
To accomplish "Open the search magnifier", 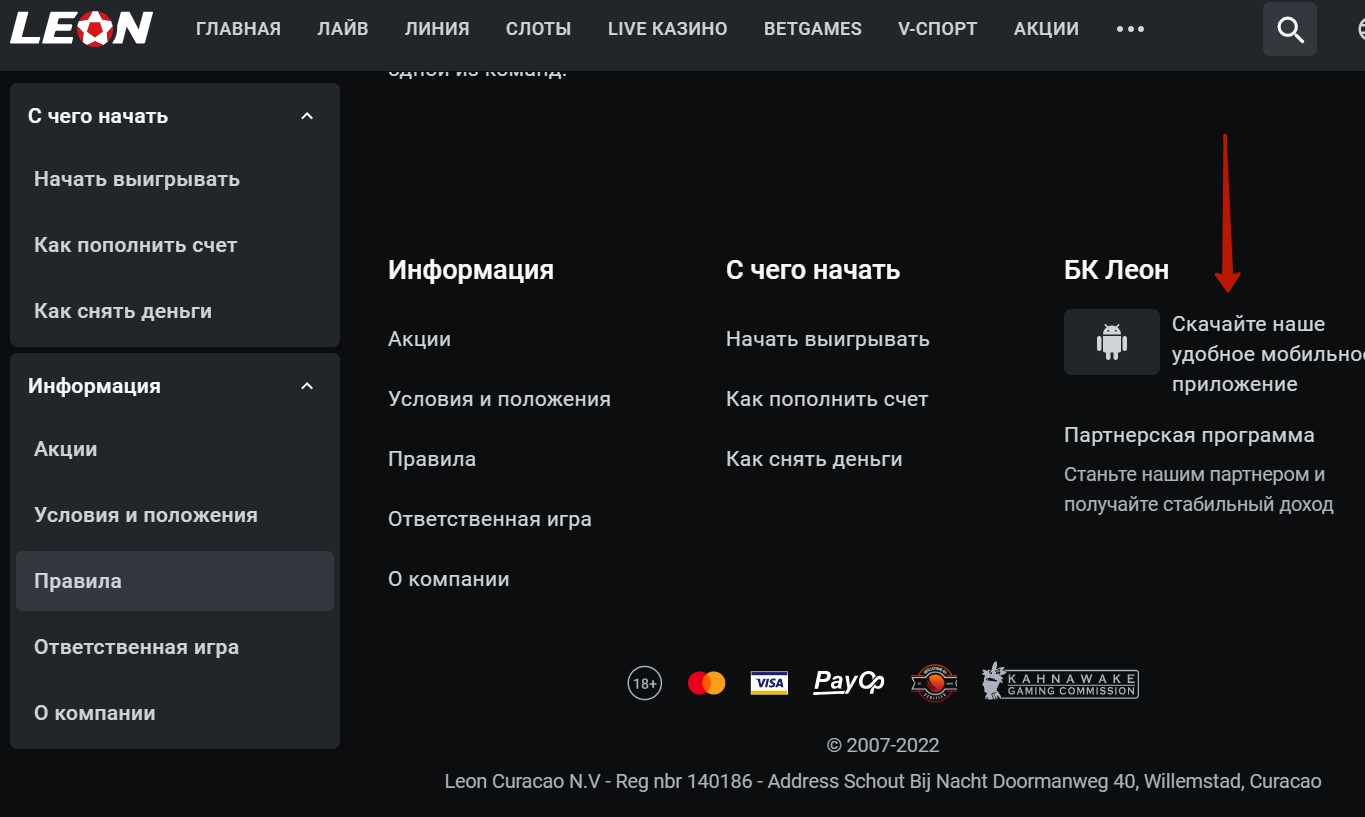I will (1289, 28).
